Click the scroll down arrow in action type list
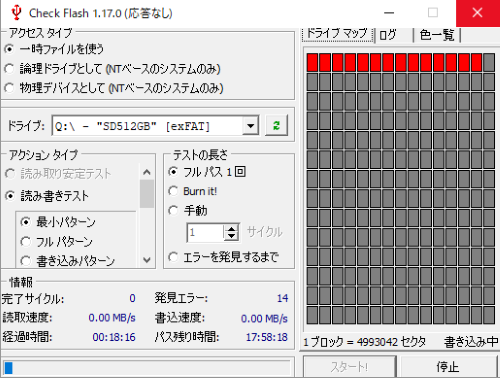Viewport: 500px width, 378px height. pos(147,260)
